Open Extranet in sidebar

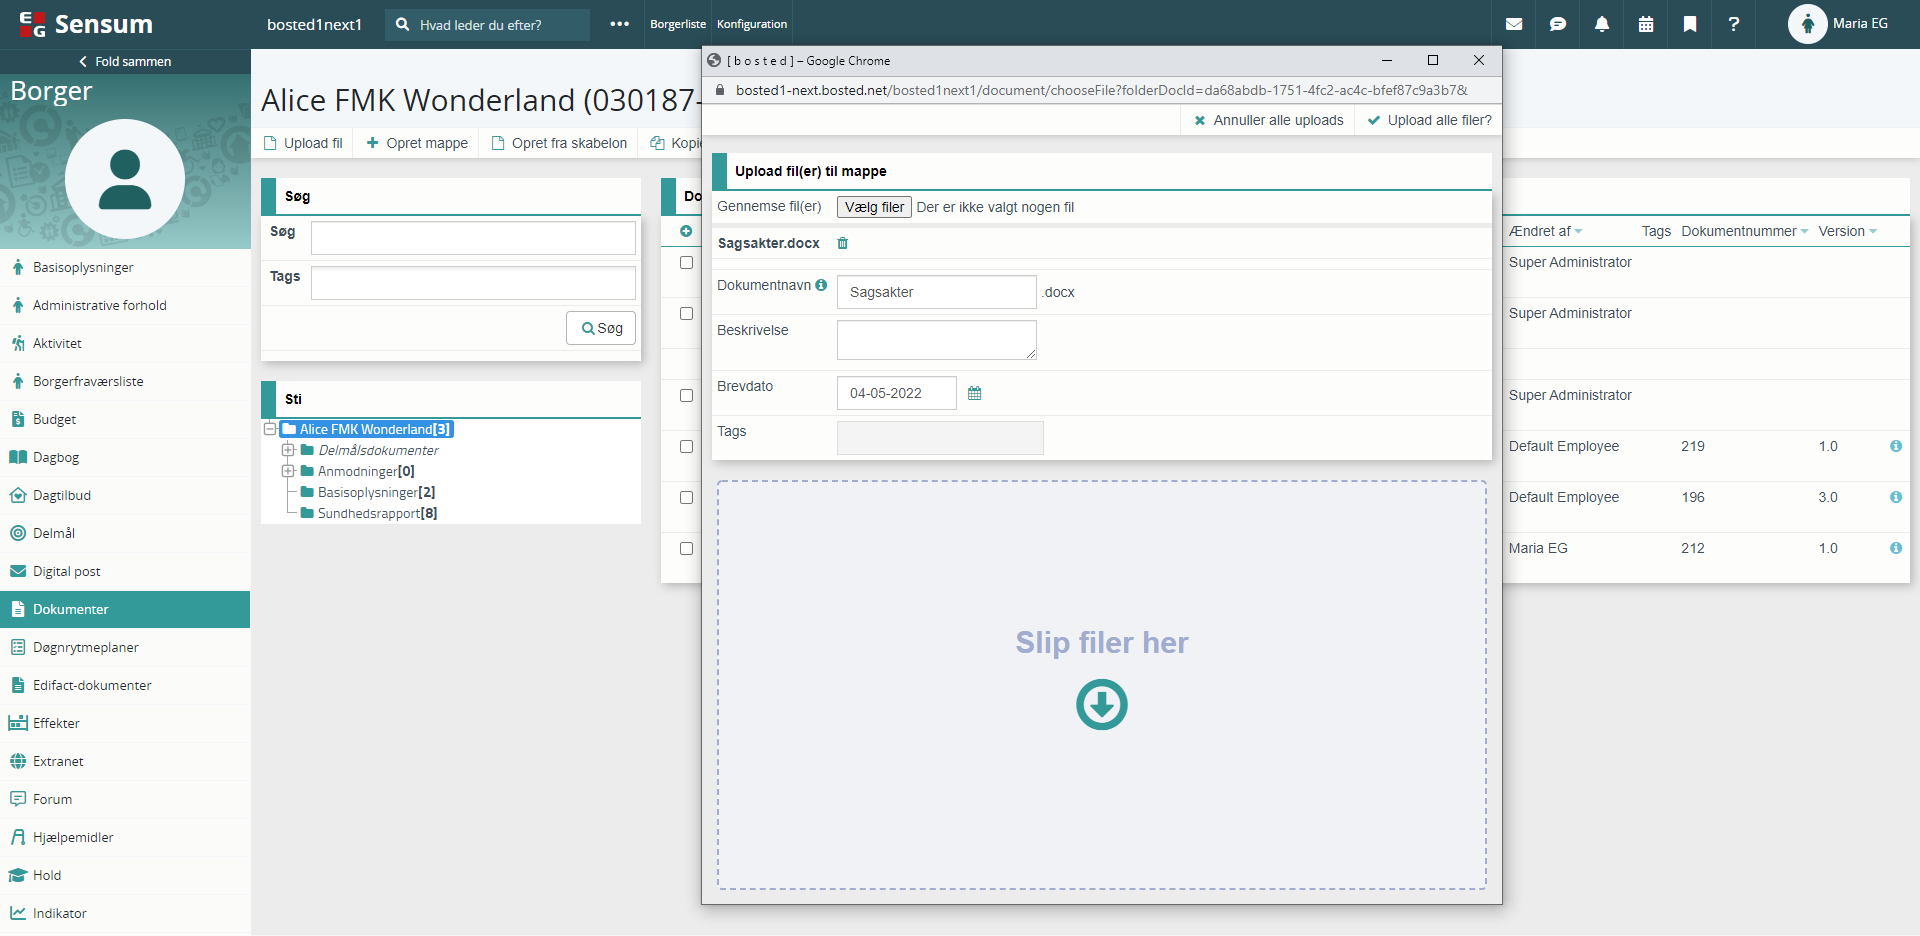click(125, 761)
